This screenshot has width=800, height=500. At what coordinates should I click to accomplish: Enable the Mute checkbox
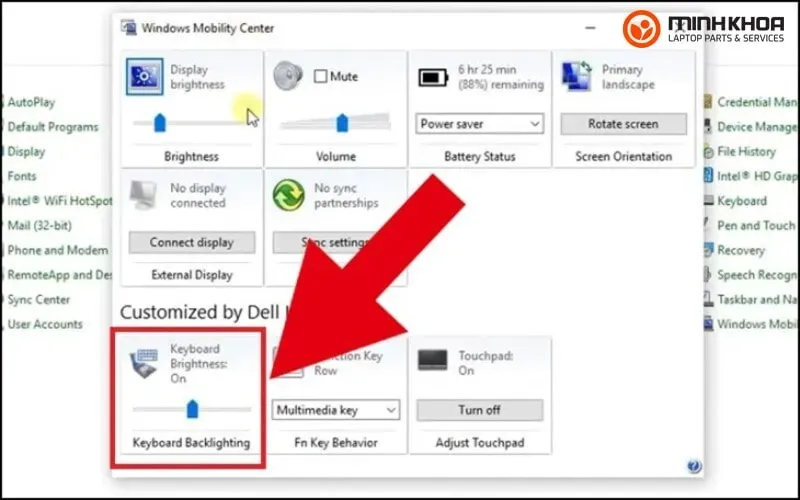point(321,76)
